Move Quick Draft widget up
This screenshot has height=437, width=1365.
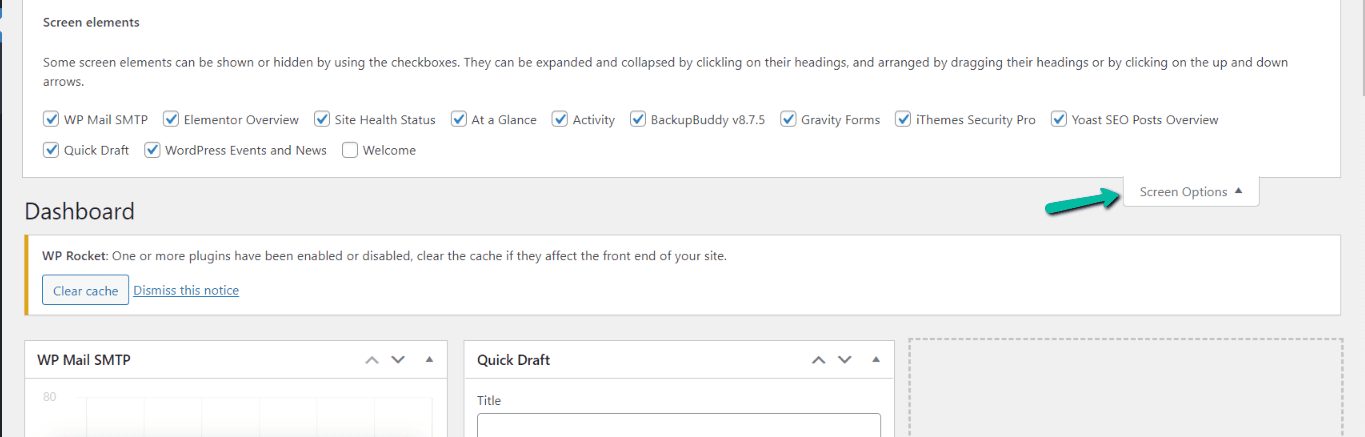coord(818,360)
